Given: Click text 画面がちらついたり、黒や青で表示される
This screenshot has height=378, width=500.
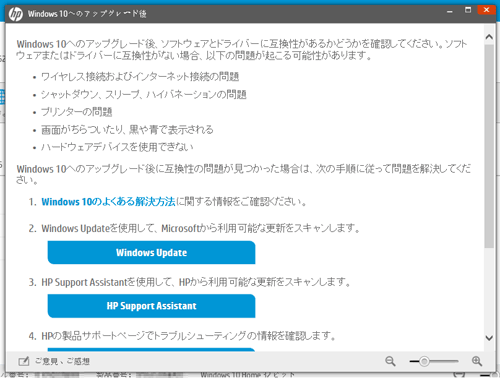Looking at the screenshot, I should tap(127, 130).
